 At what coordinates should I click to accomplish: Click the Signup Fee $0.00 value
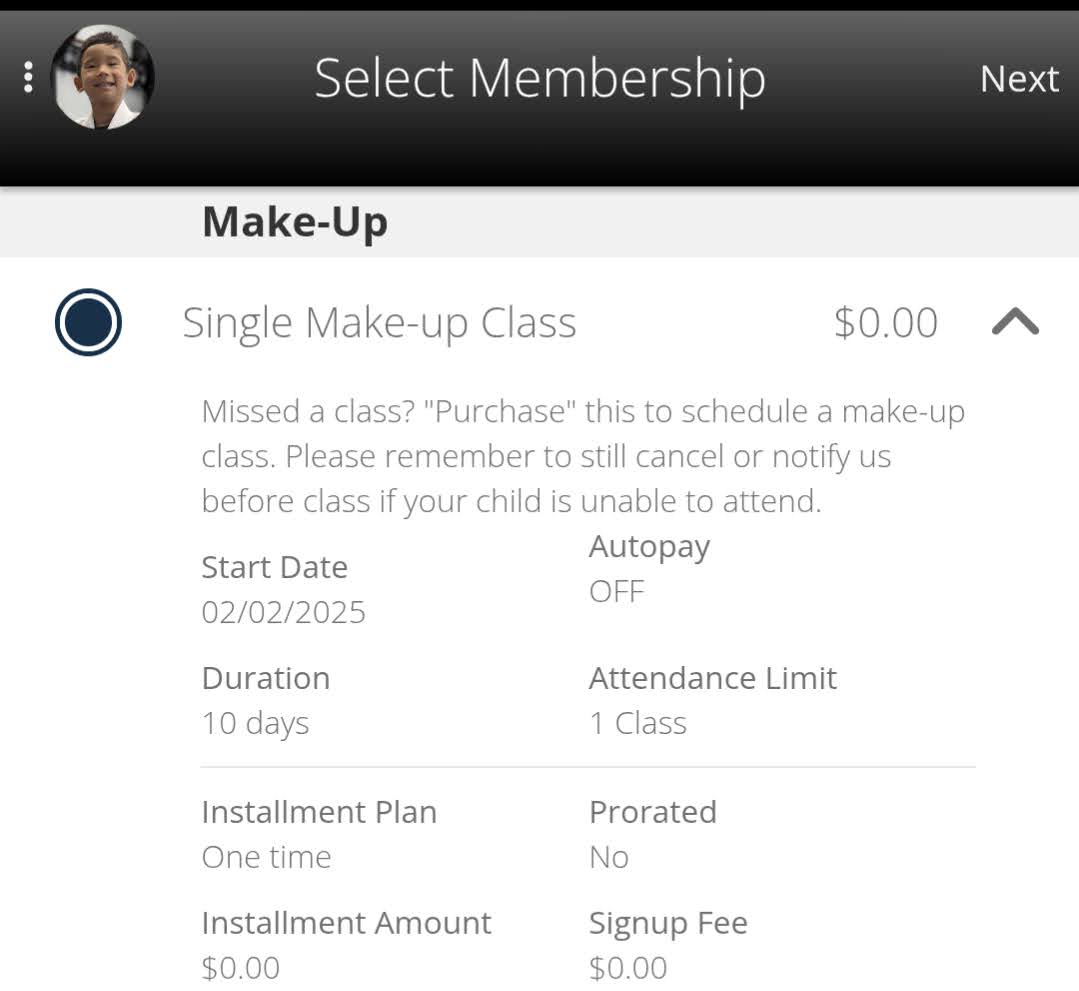click(628, 968)
